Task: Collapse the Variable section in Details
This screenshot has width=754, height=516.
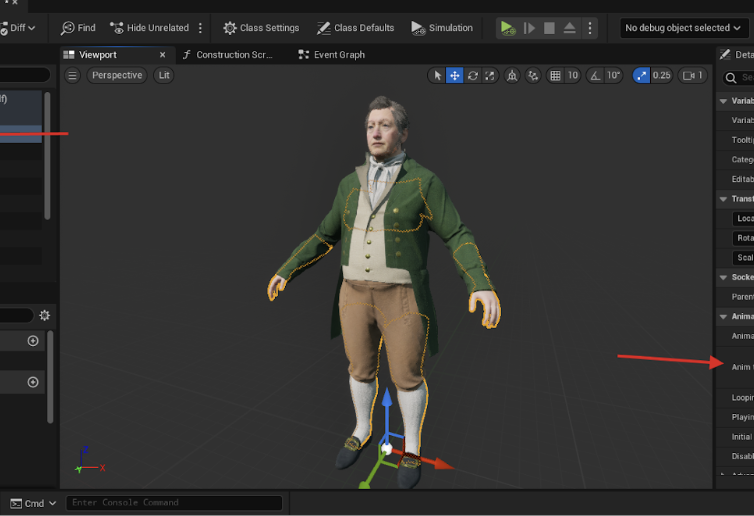Action: pos(723,101)
